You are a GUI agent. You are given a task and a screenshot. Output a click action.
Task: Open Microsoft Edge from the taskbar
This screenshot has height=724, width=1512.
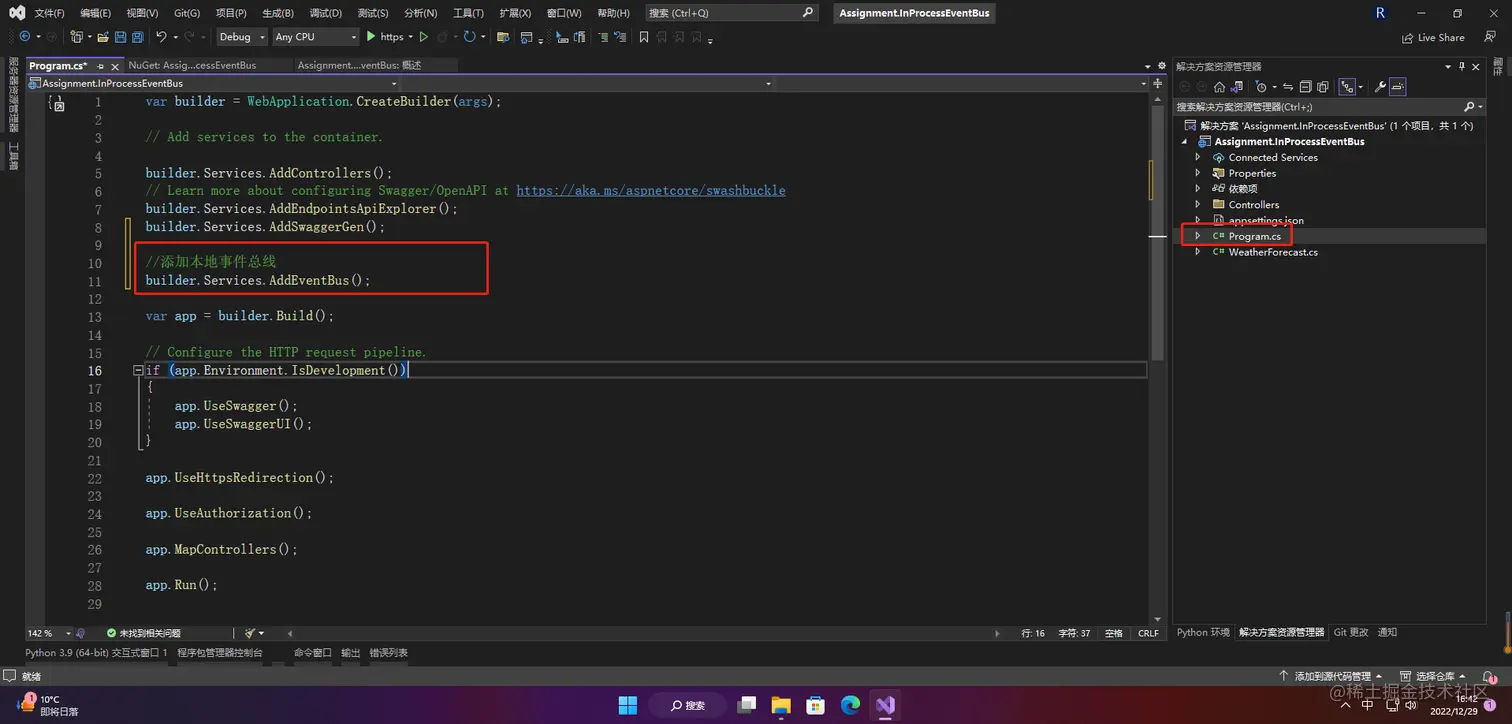[850, 705]
